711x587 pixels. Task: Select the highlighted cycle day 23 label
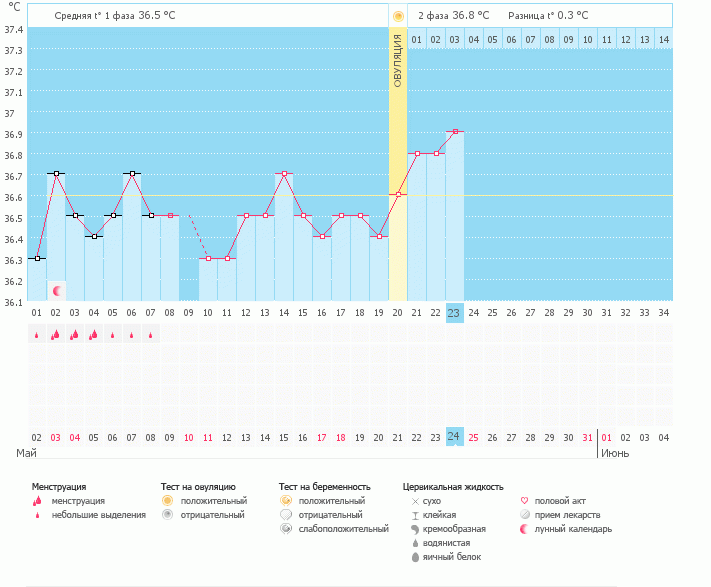pyautogui.click(x=454, y=312)
